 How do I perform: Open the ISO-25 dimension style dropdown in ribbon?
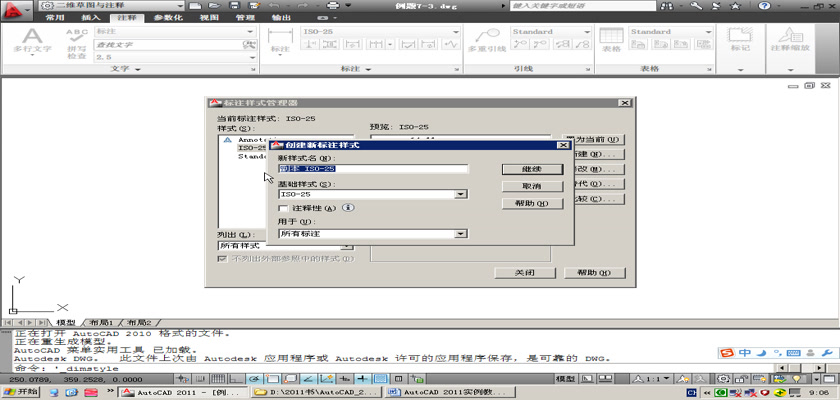coord(456,32)
